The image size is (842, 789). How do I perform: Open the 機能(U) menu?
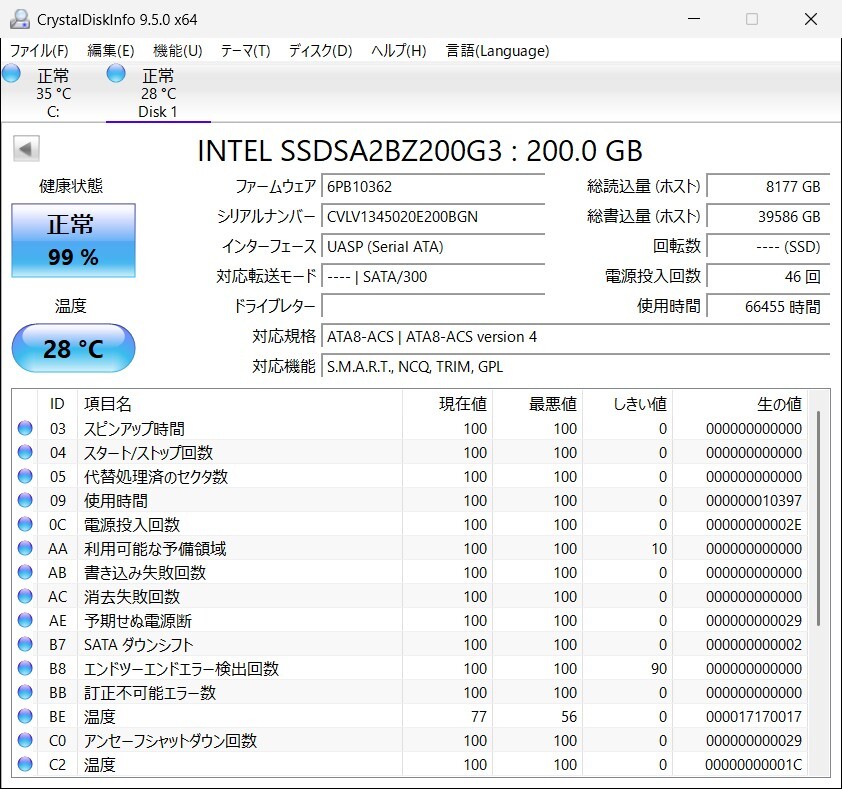177,51
